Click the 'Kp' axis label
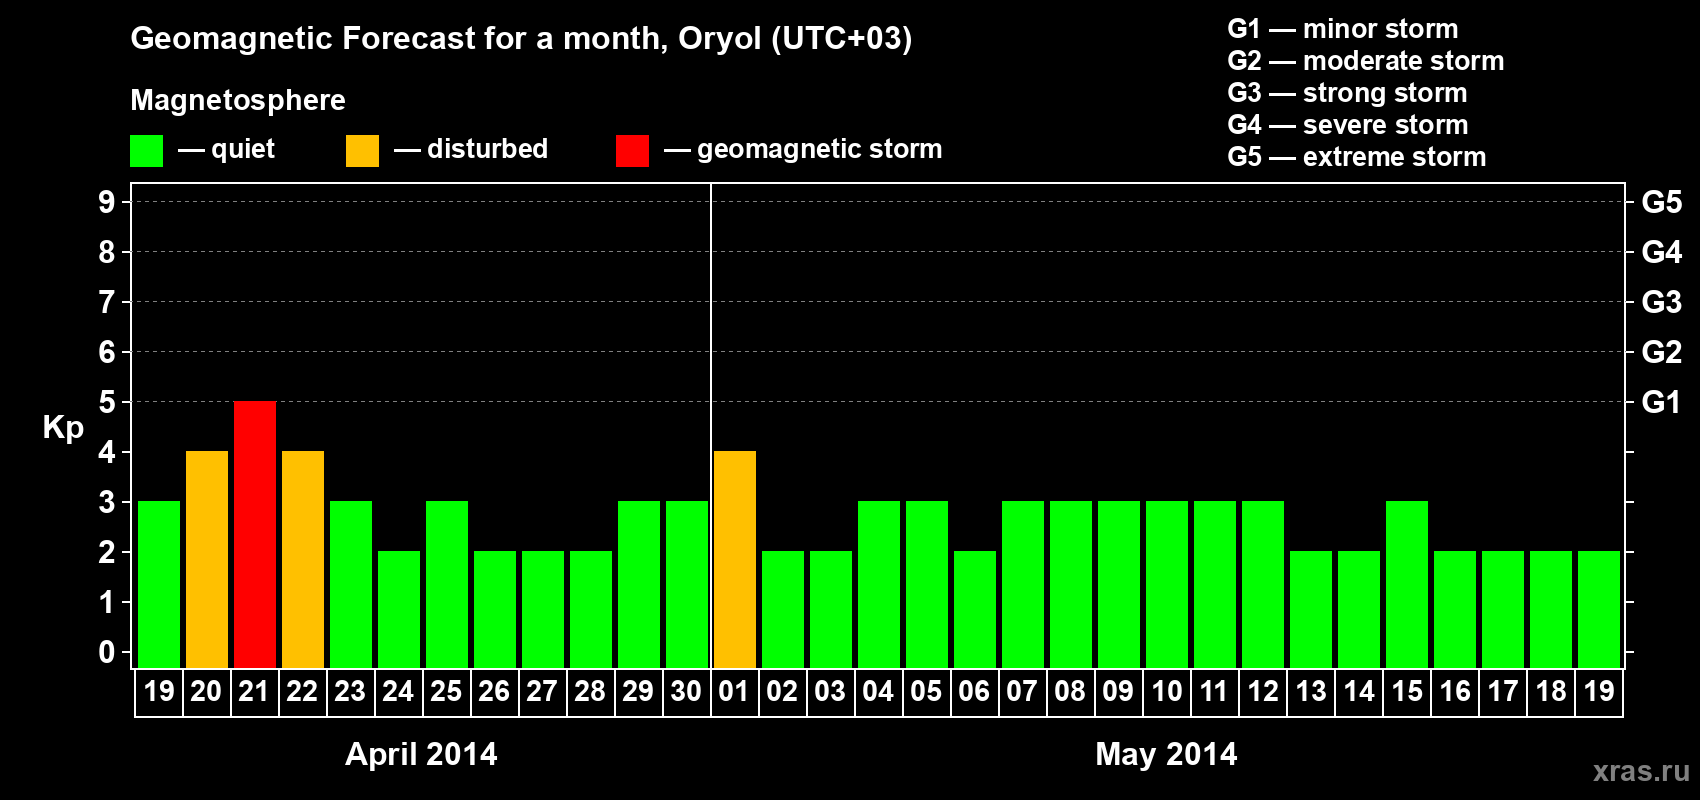Image resolution: width=1700 pixels, height=800 pixels. (x=63, y=428)
